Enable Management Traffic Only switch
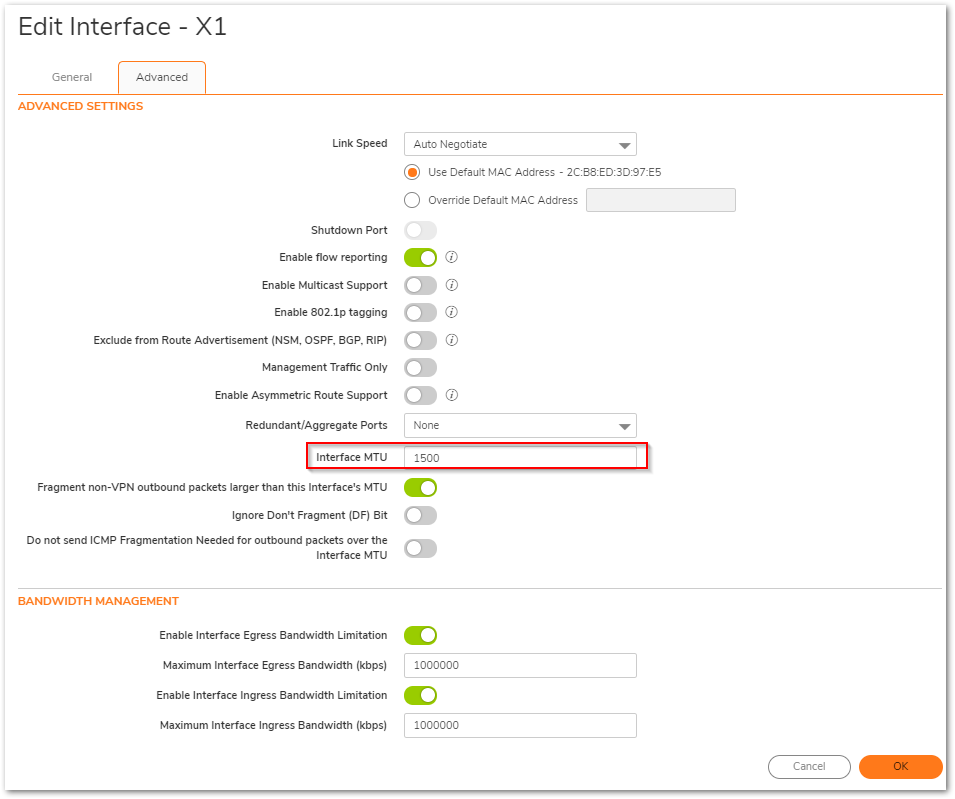Screen dimensions: 955x799 tap(420, 368)
